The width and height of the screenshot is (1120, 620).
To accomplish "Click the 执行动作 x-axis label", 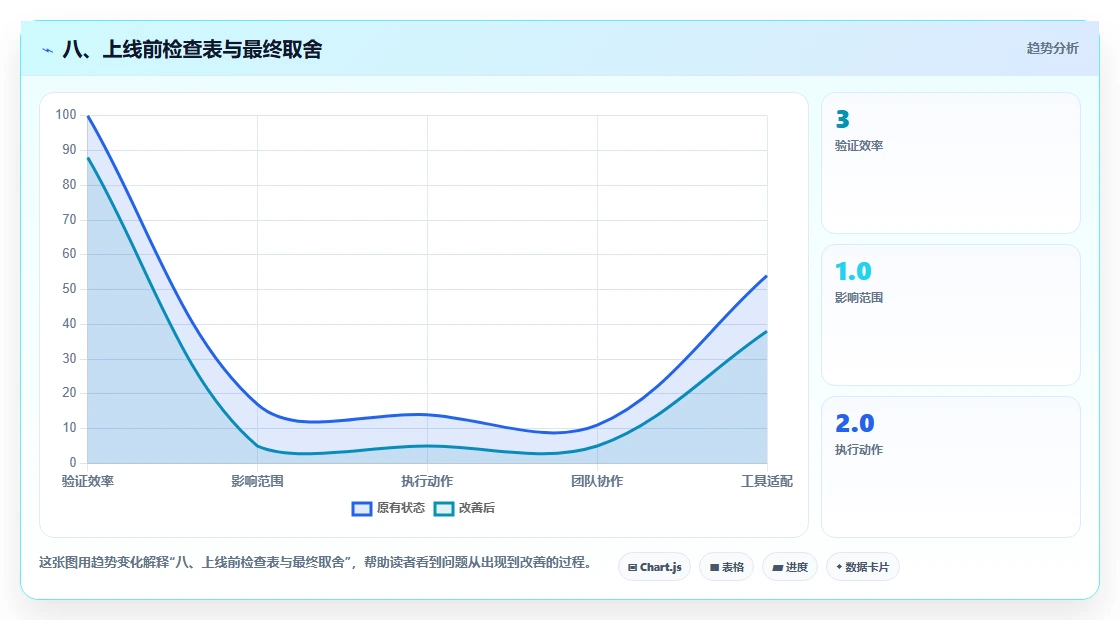I will pos(427,481).
